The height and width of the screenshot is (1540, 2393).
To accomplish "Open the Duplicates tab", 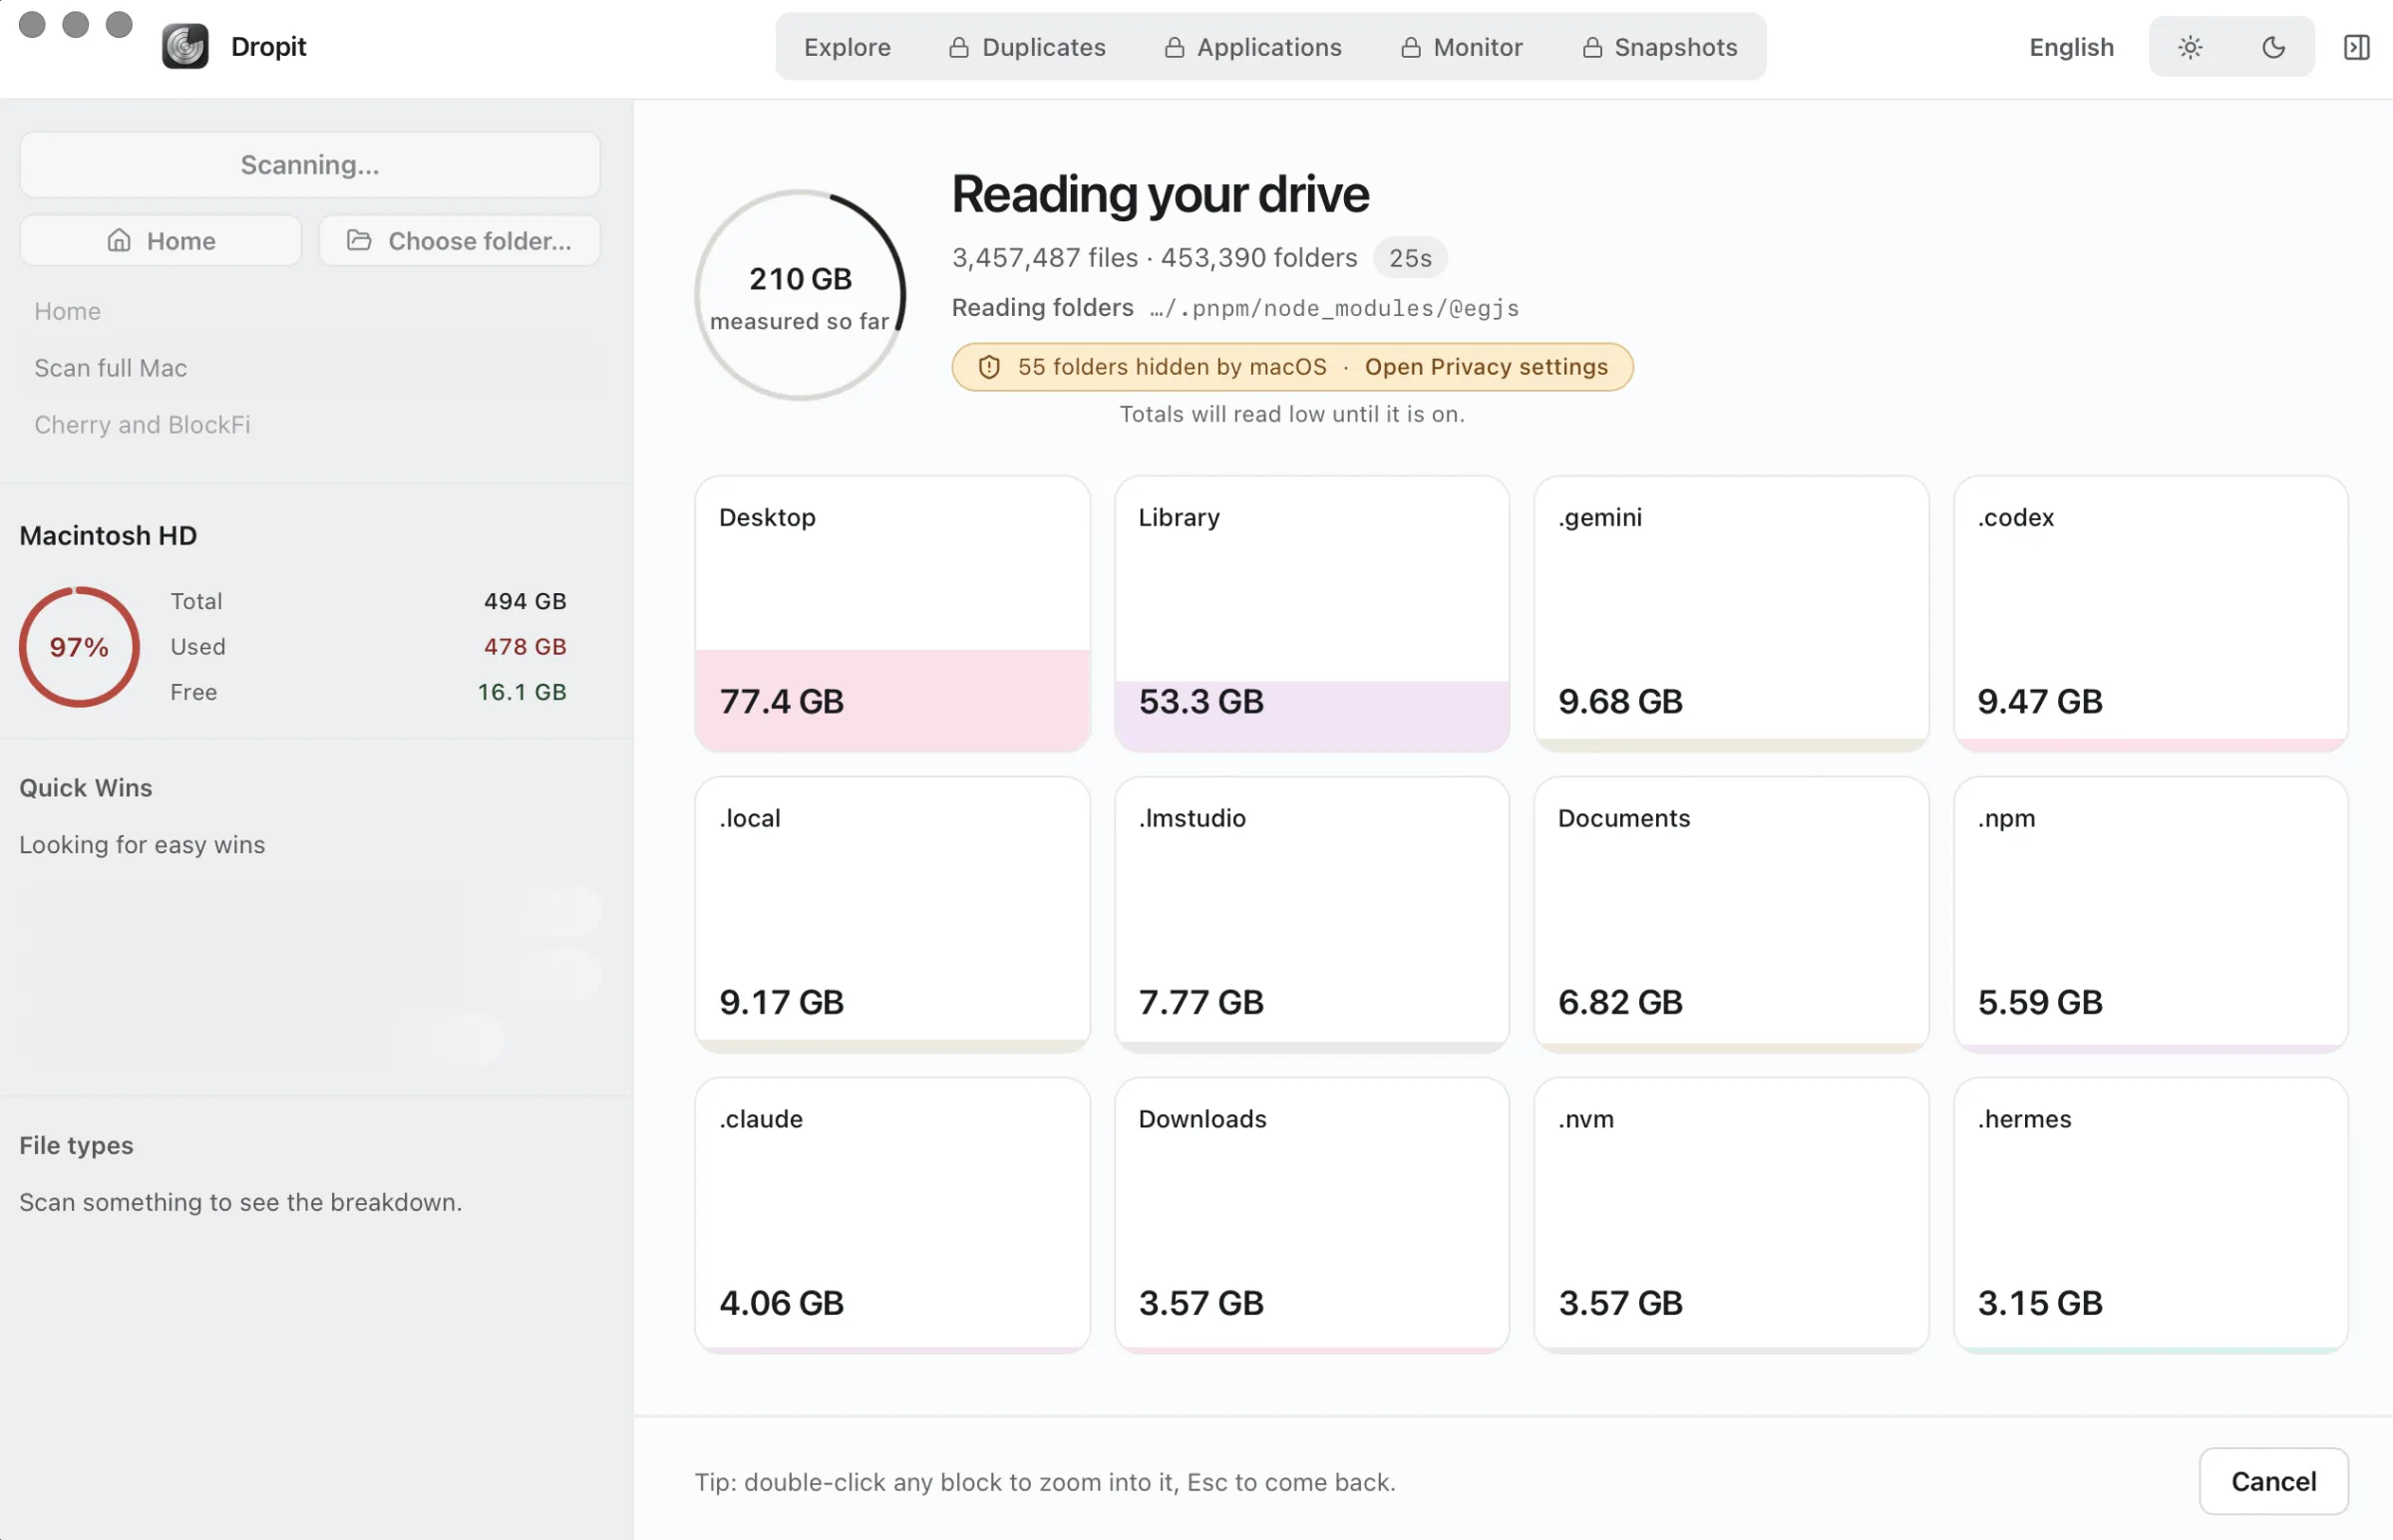I will [1027, 47].
